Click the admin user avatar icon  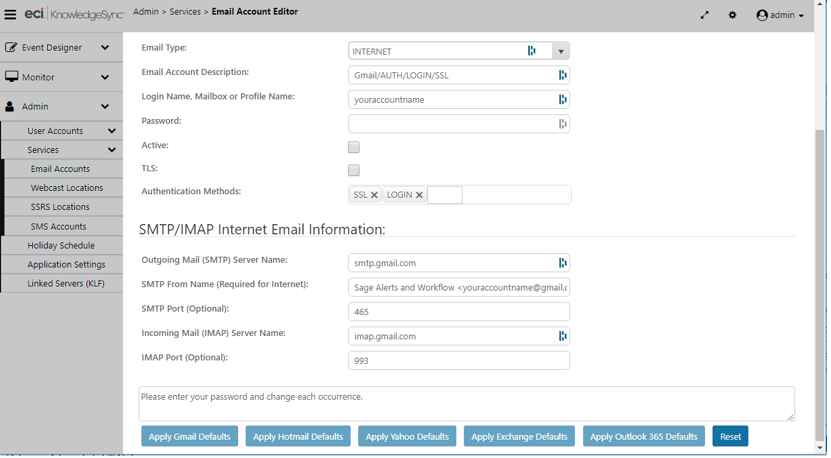762,15
